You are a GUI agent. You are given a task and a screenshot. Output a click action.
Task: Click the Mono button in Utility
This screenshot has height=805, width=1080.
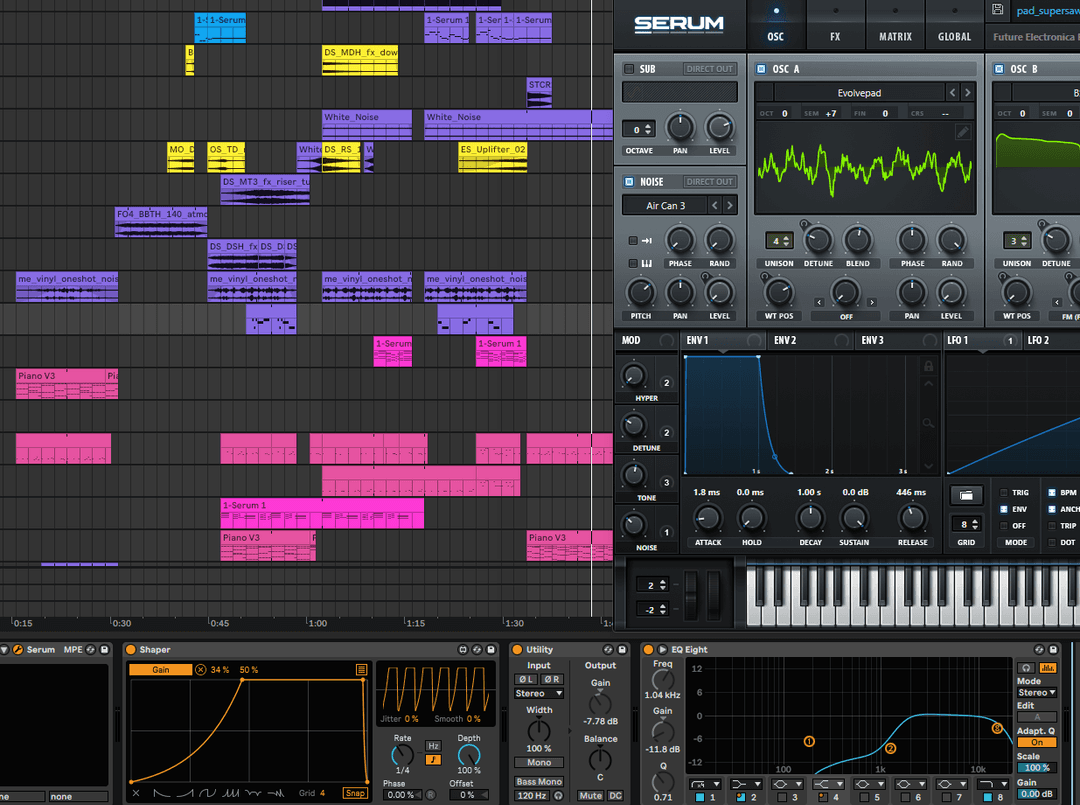pos(539,762)
